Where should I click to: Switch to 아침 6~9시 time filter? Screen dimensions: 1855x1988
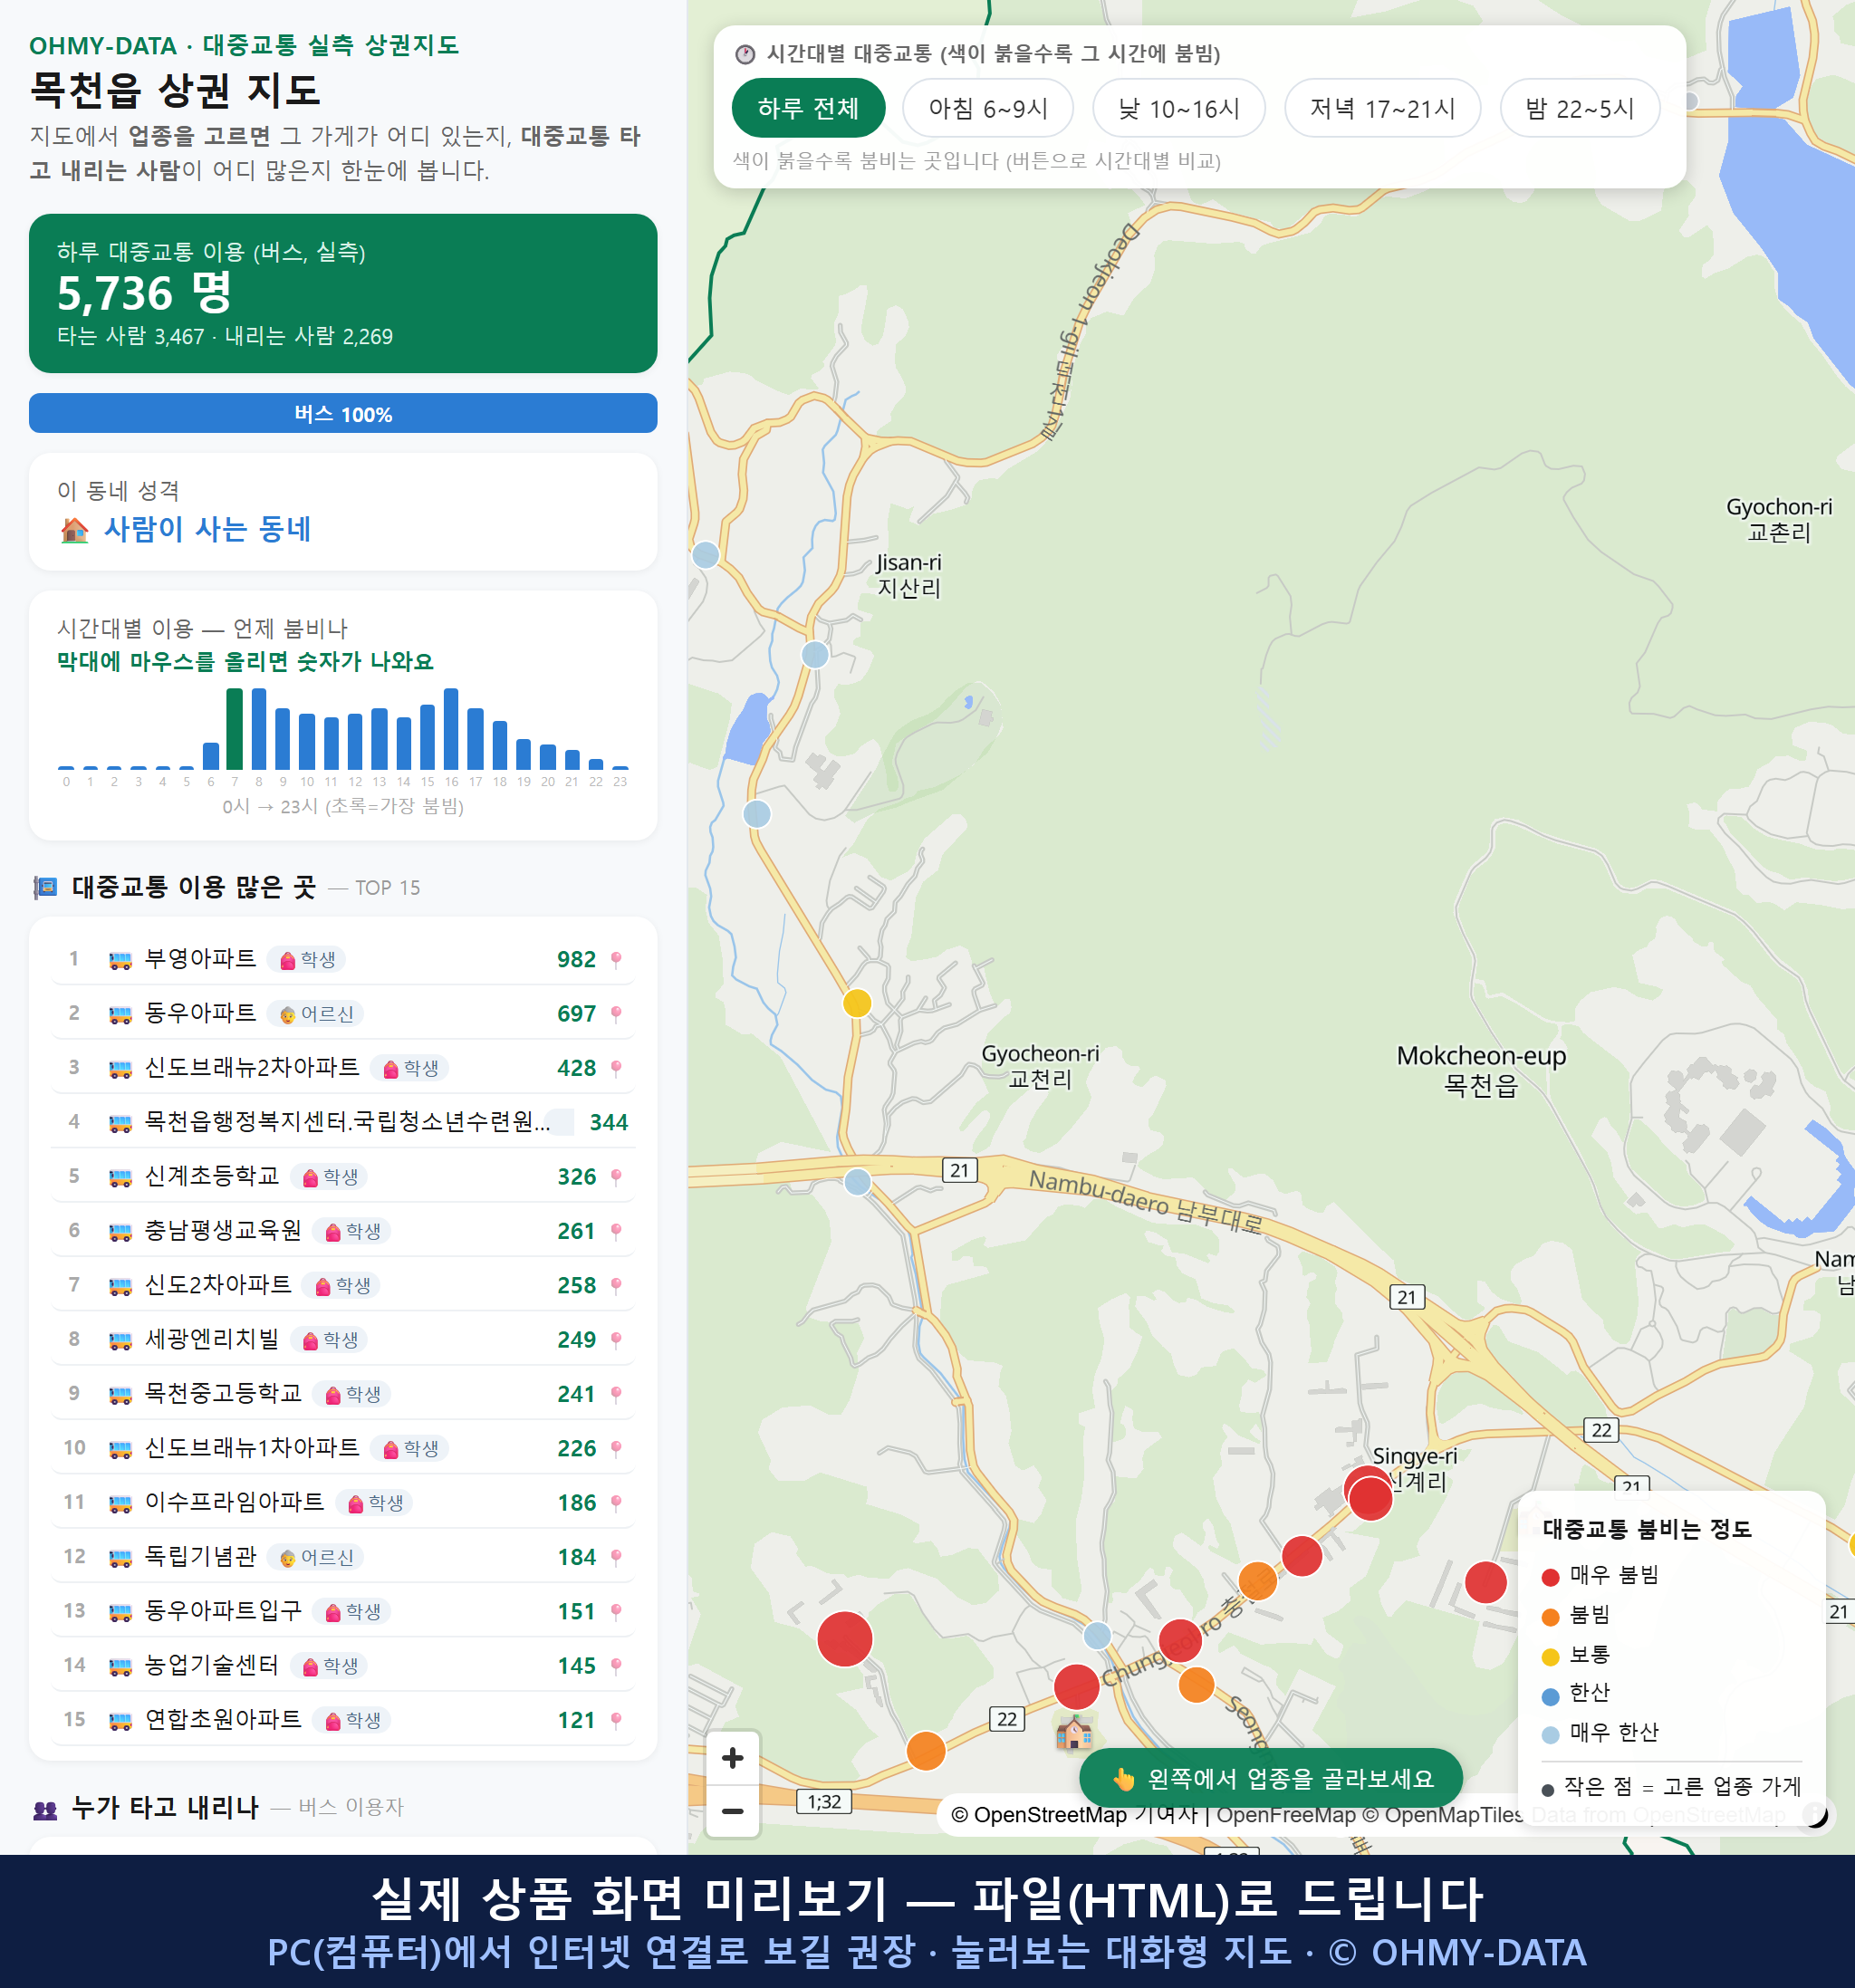pos(987,108)
